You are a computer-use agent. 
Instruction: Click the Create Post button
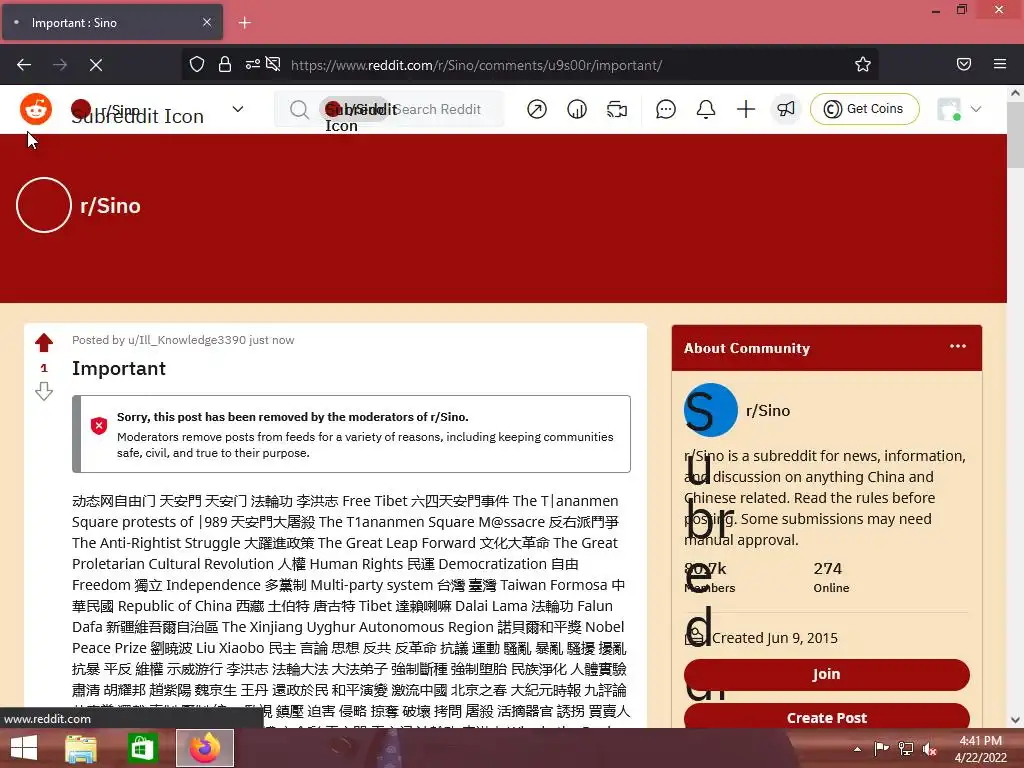827,717
